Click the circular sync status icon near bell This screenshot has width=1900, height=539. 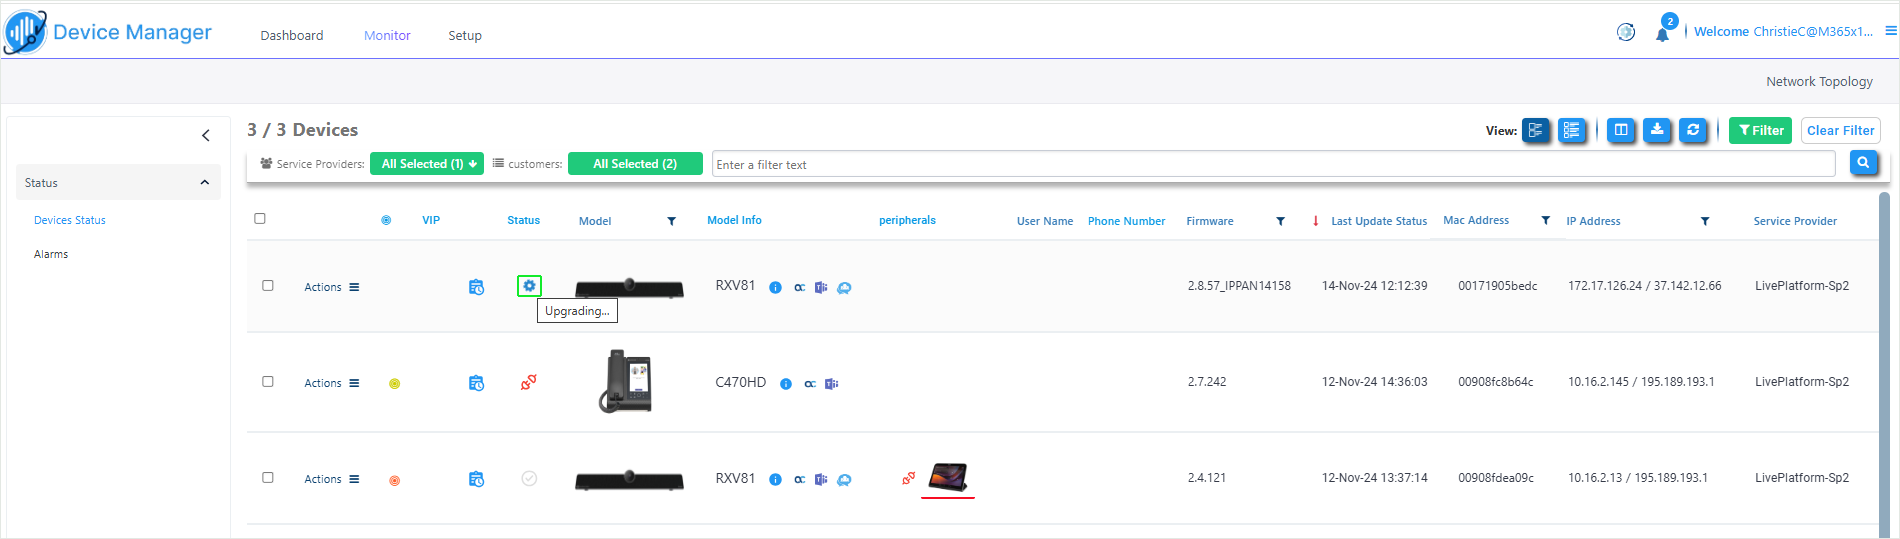pyautogui.click(x=1626, y=32)
